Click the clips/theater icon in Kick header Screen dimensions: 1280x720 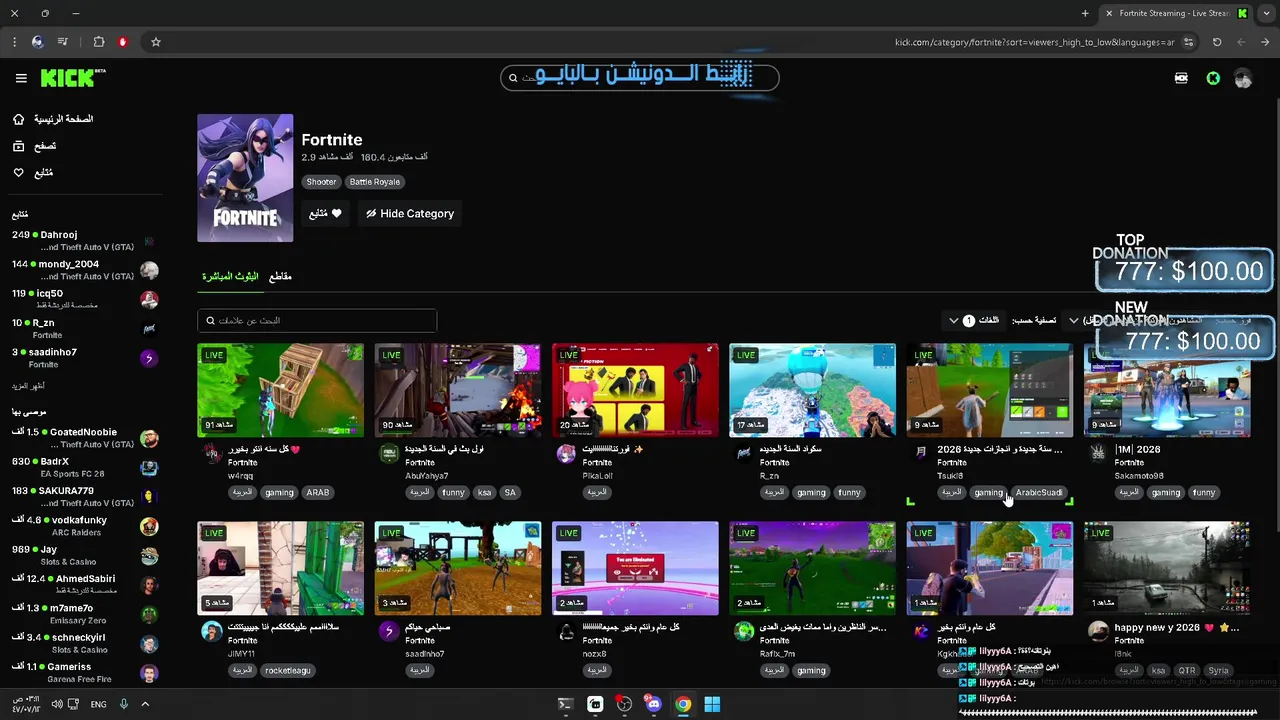[x=1181, y=78]
